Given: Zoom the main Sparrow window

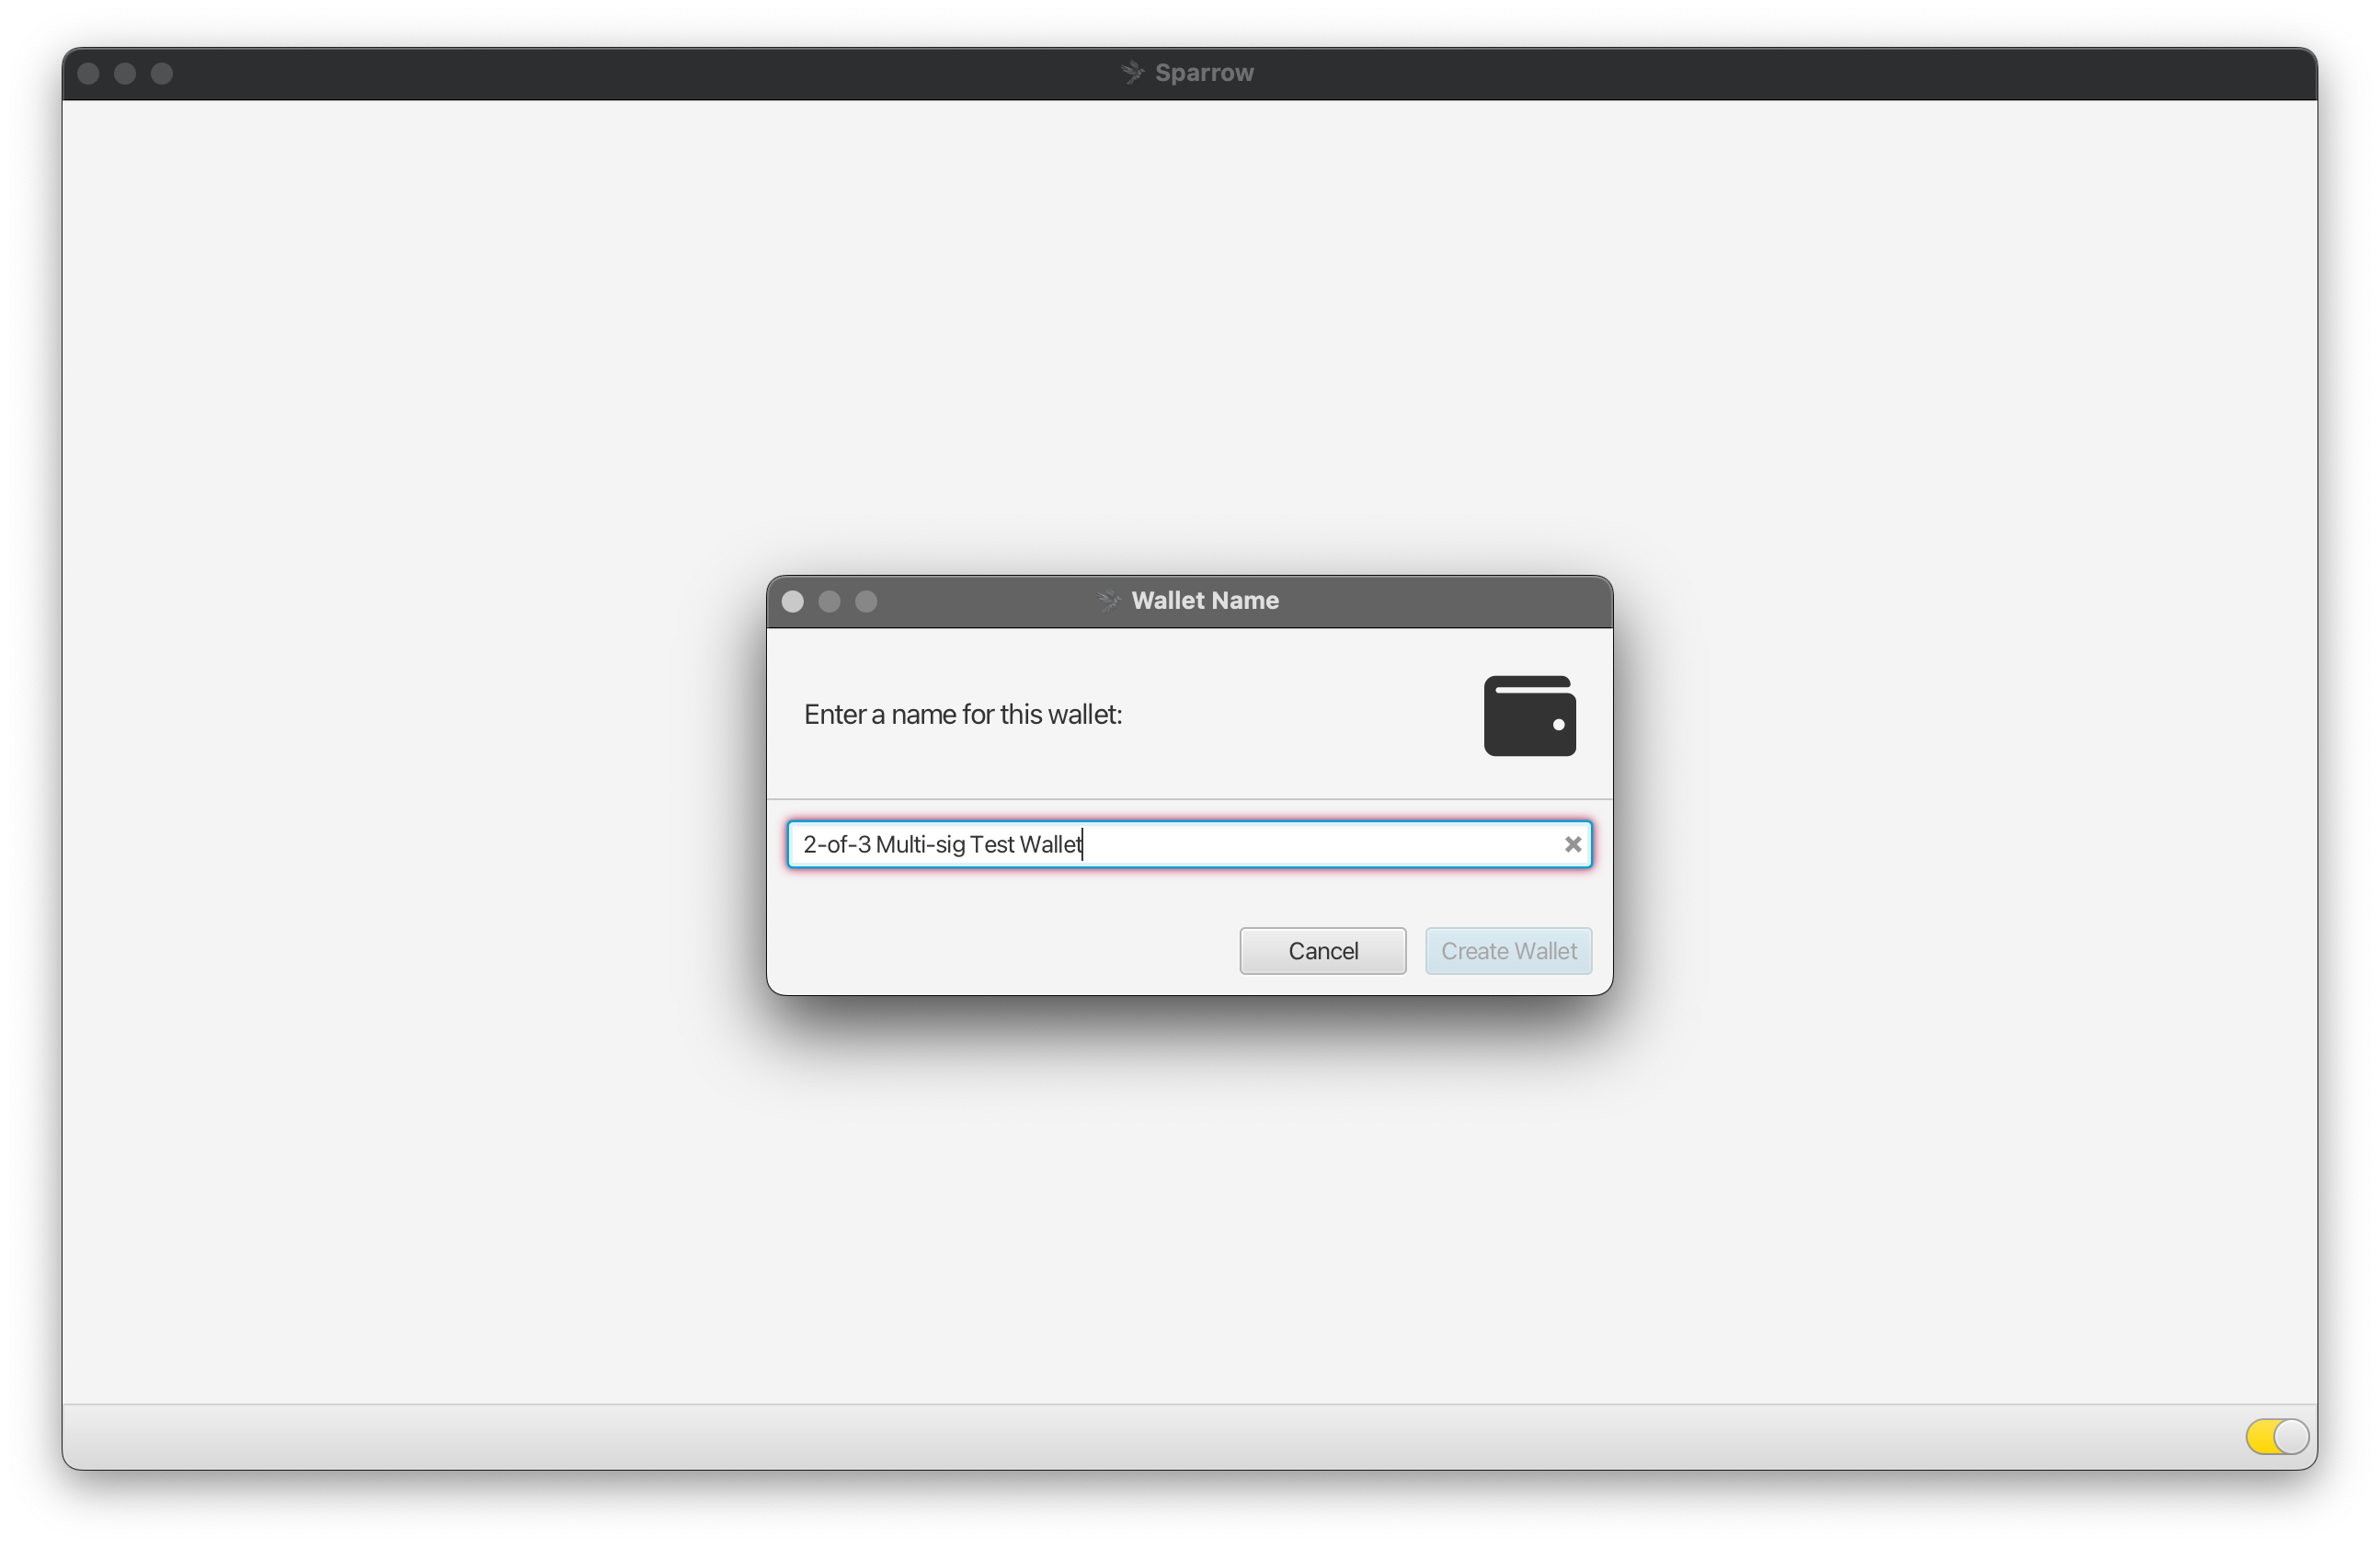Looking at the screenshot, I should pos(162,74).
